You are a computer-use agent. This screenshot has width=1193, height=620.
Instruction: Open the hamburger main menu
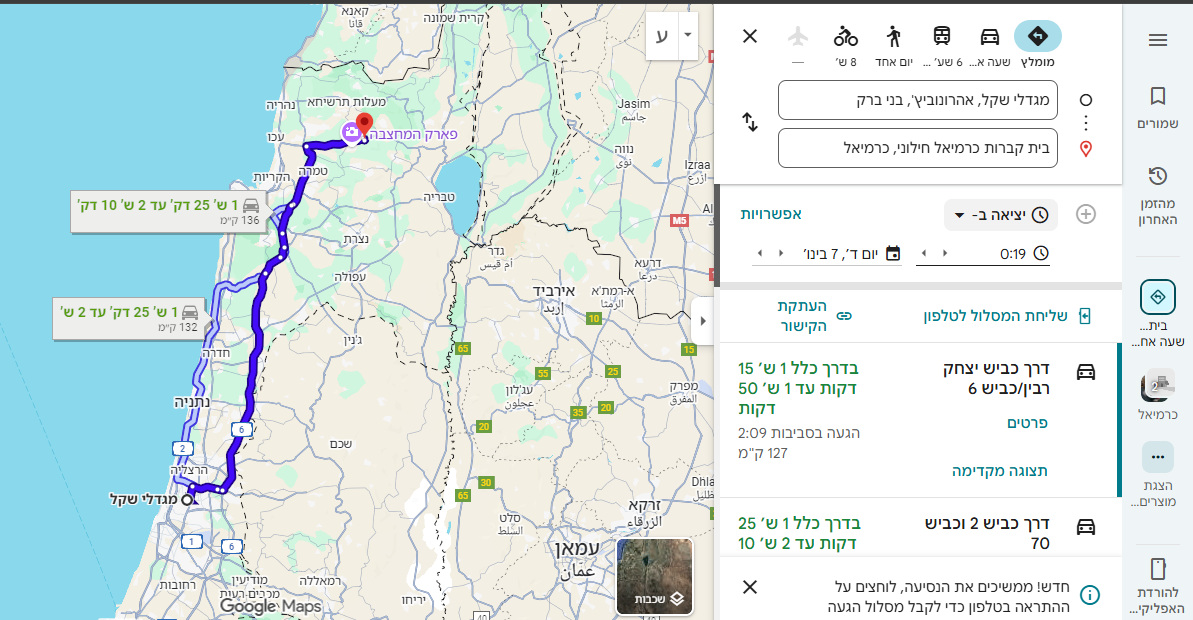pyautogui.click(x=1157, y=40)
